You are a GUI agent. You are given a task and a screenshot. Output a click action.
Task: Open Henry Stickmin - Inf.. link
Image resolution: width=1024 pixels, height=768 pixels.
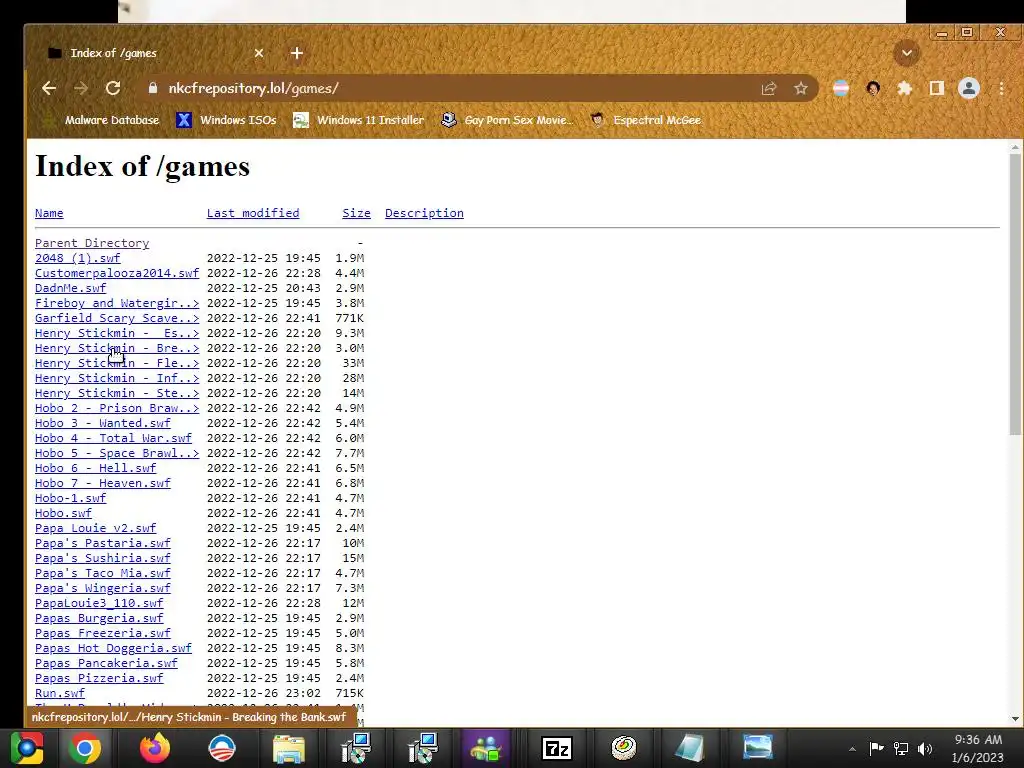(x=117, y=378)
